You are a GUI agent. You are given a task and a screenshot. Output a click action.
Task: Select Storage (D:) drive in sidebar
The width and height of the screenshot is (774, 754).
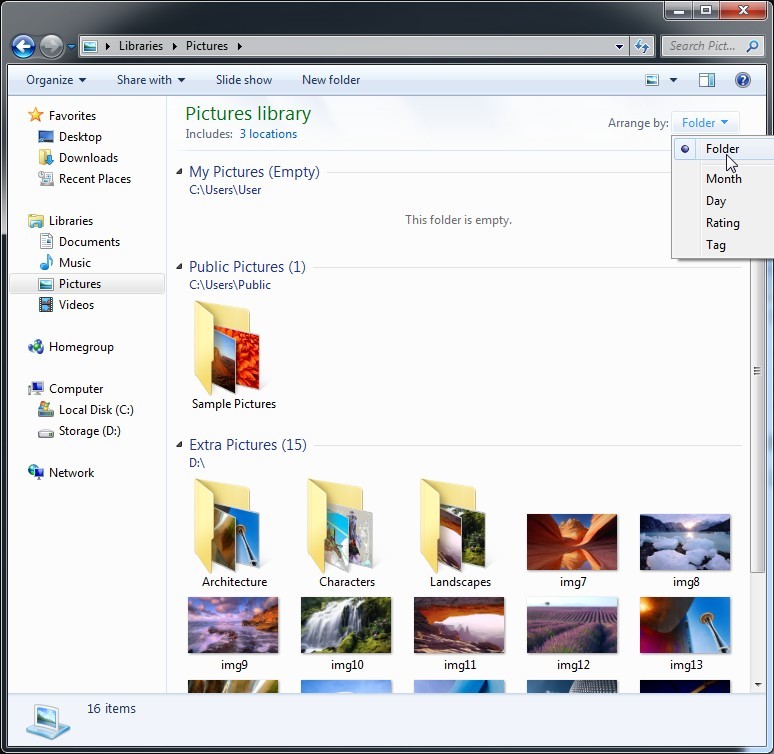pyautogui.click(x=89, y=431)
